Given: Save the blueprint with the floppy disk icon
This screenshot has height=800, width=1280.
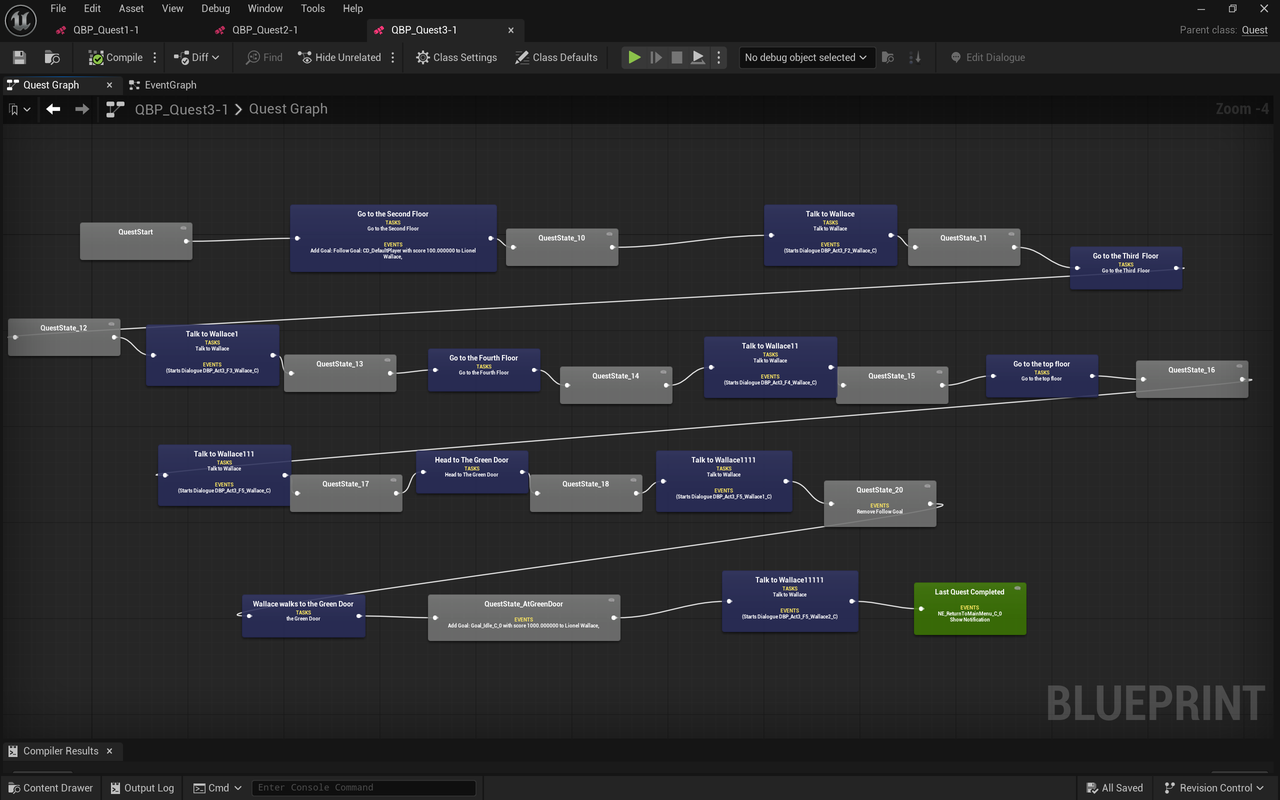Looking at the screenshot, I should coord(19,58).
